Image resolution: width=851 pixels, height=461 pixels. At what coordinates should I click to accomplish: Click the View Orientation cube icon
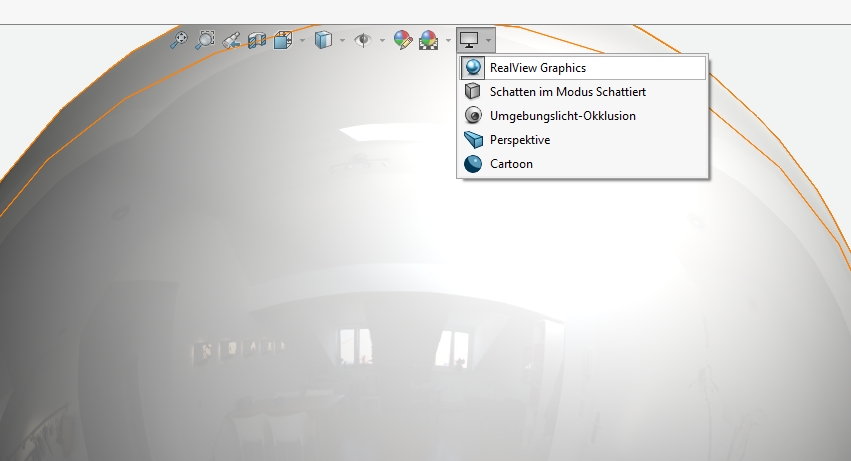[283, 40]
